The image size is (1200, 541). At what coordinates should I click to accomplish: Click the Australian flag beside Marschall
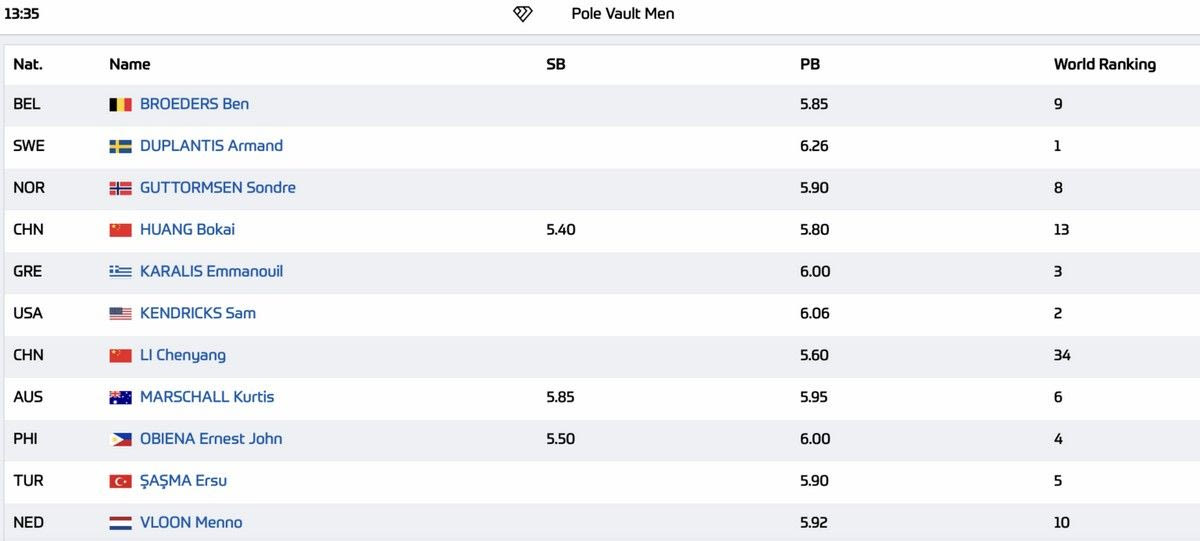coord(120,398)
